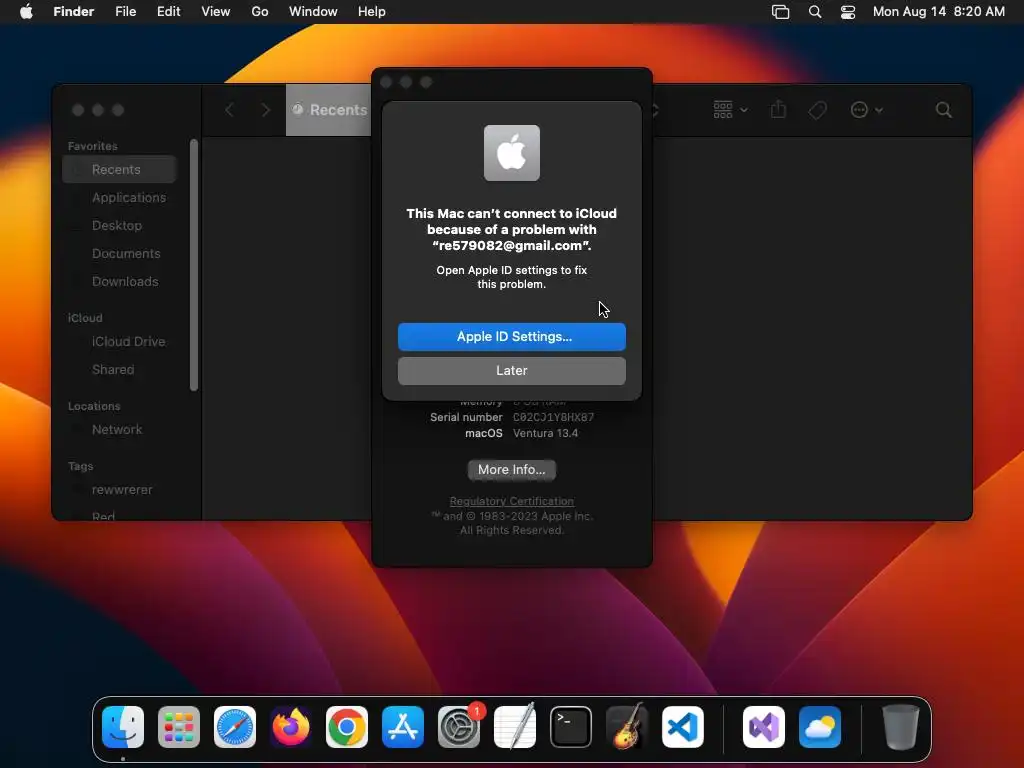Click the date and time in menu bar
Image resolution: width=1024 pixels, height=768 pixels.
pyautogui.click(x=939, y=12)
